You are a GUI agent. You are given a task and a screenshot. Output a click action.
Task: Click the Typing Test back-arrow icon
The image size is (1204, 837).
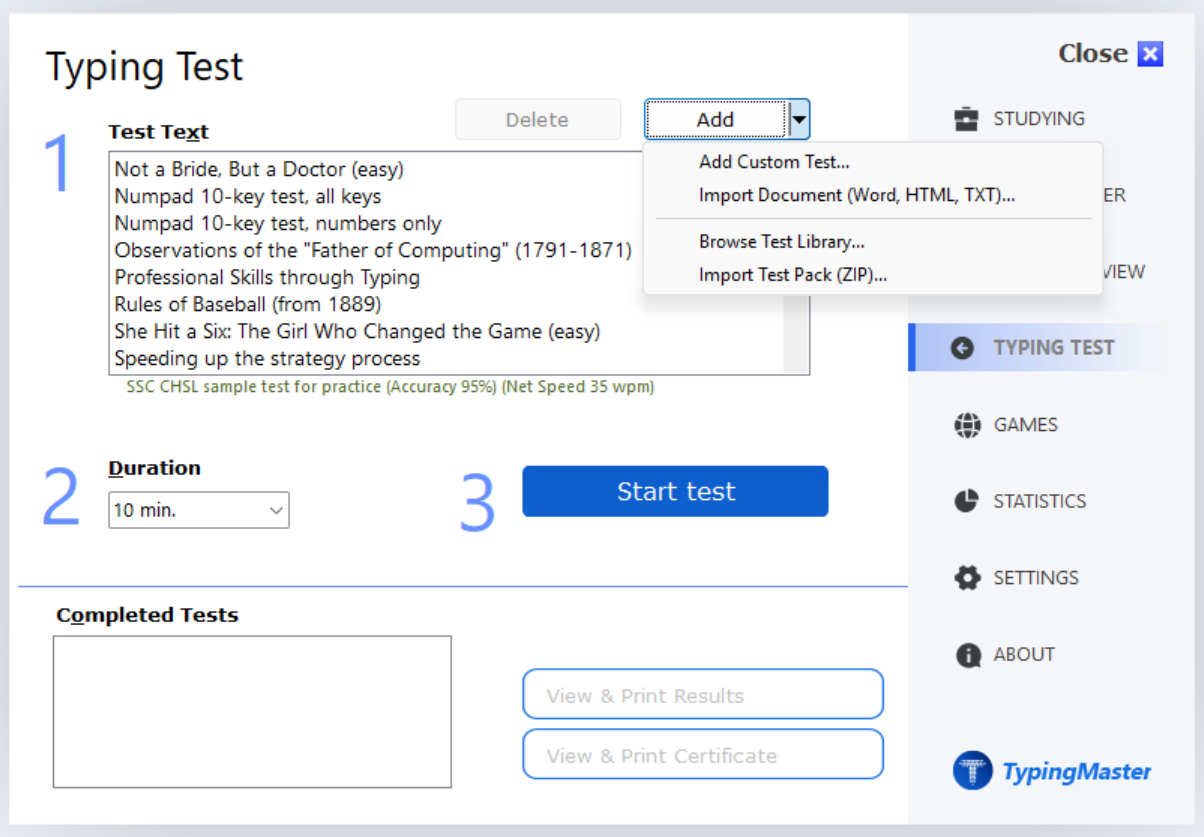pos(962,348)
